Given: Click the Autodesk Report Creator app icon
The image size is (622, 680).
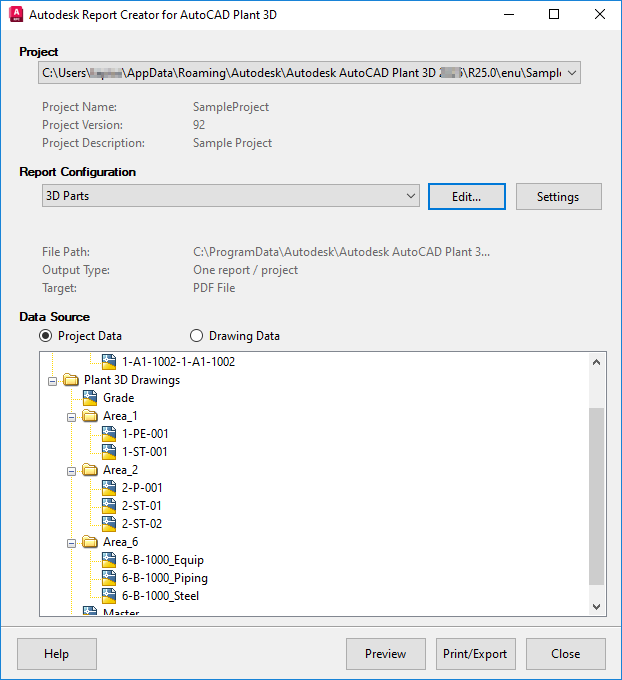Looking at the screenshot, I should tap(16, 14).
